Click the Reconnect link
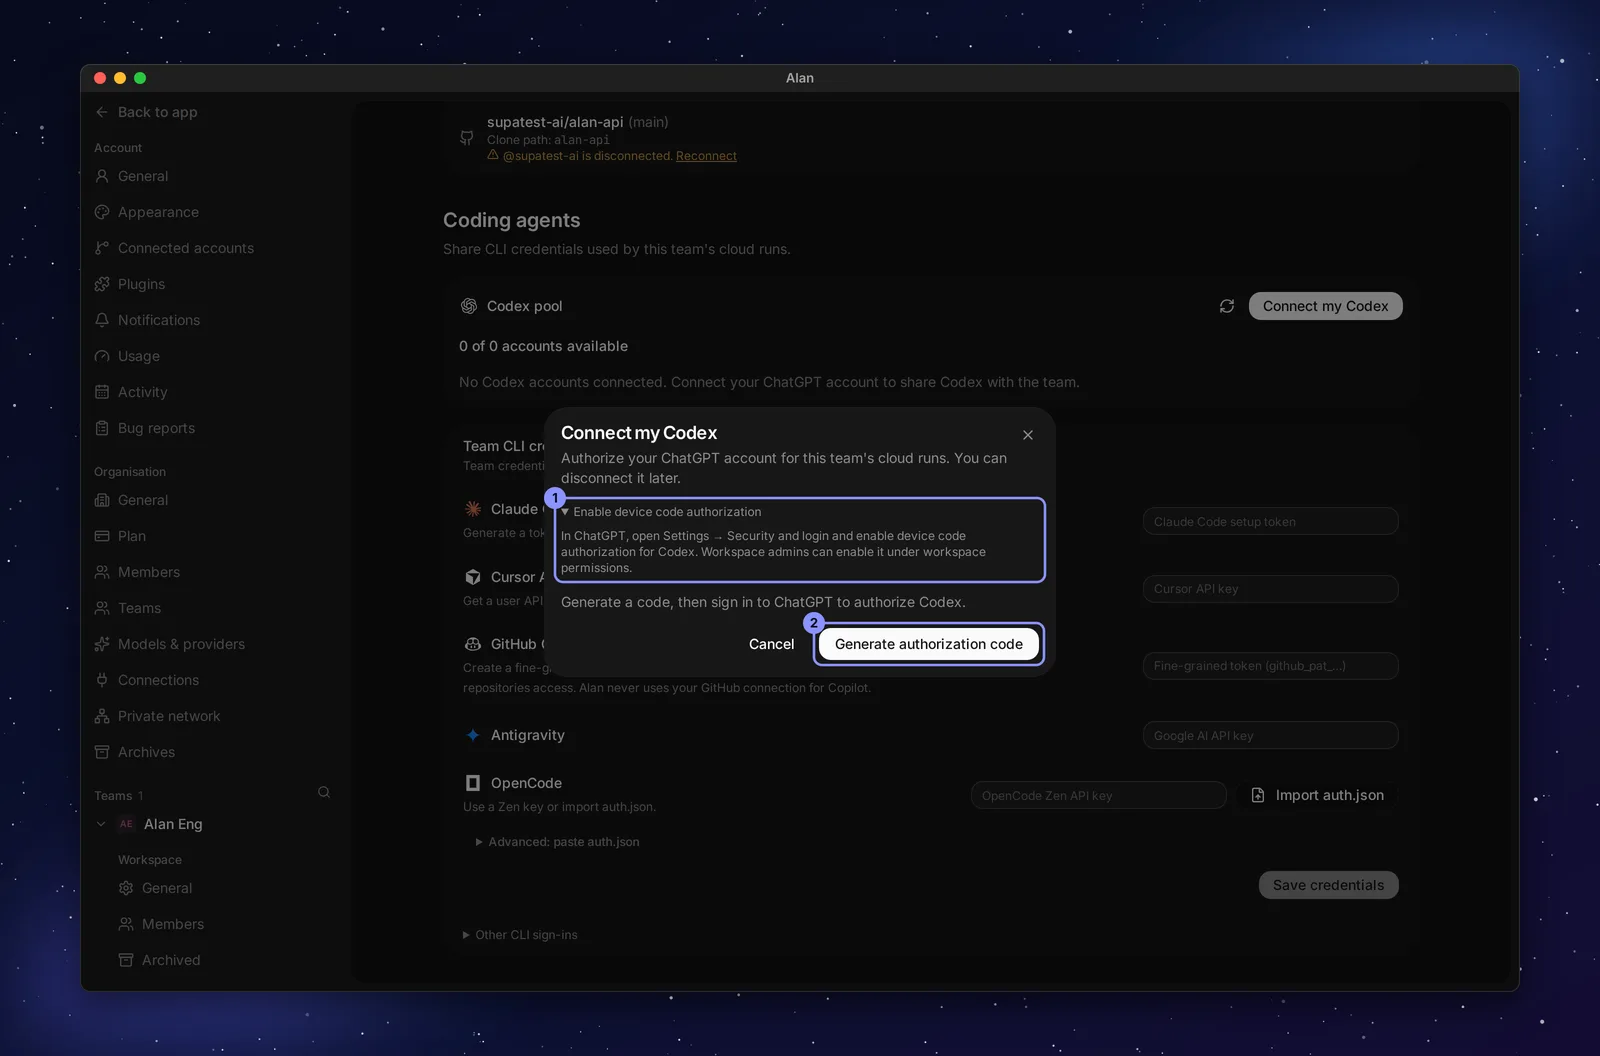The height and width of the screenshot is (1056, 1600). point(706,156)
